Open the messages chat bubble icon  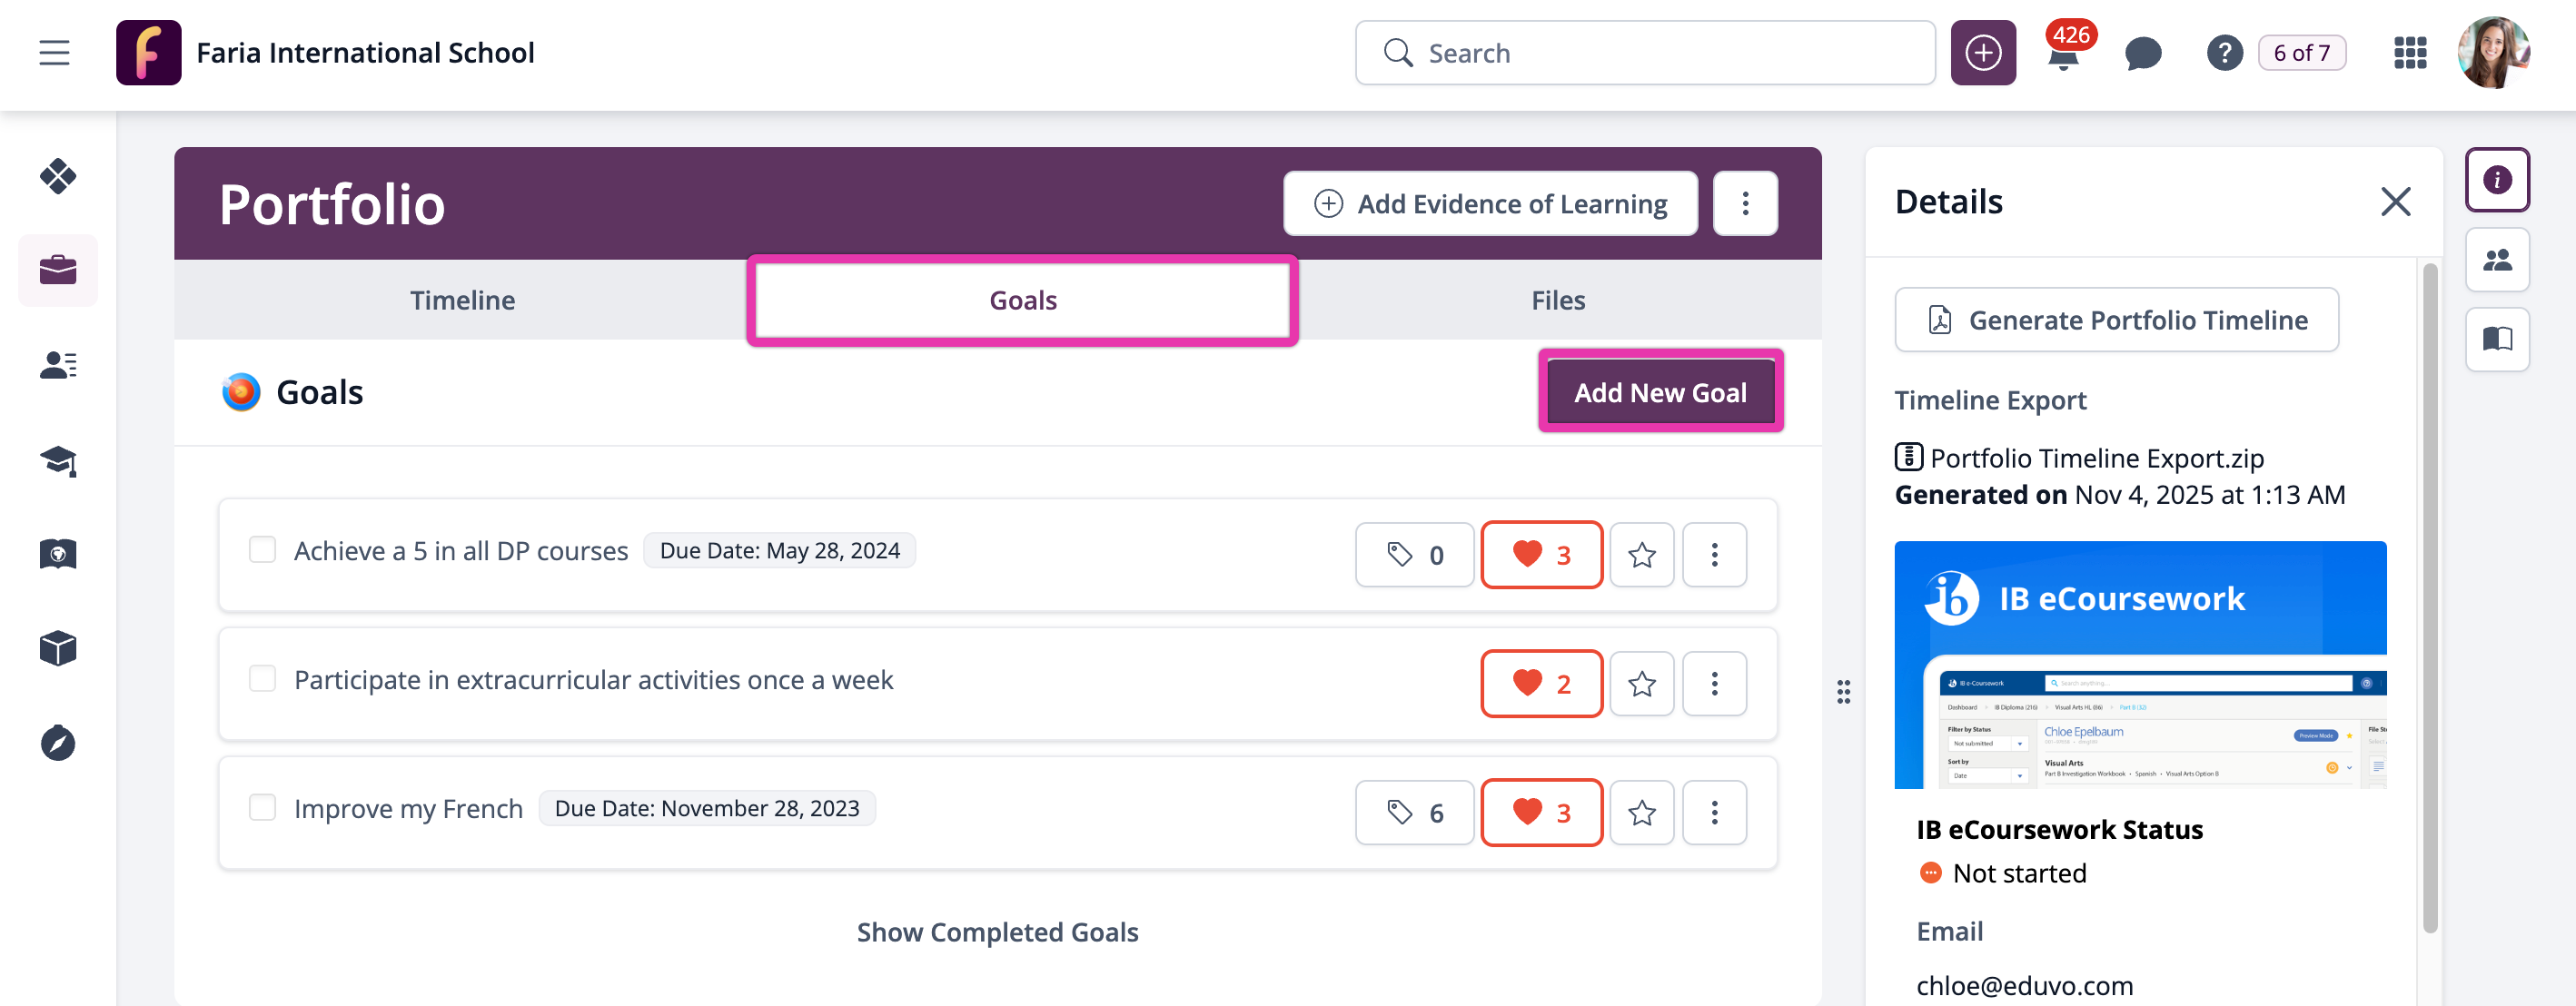tap(2142, 53)
